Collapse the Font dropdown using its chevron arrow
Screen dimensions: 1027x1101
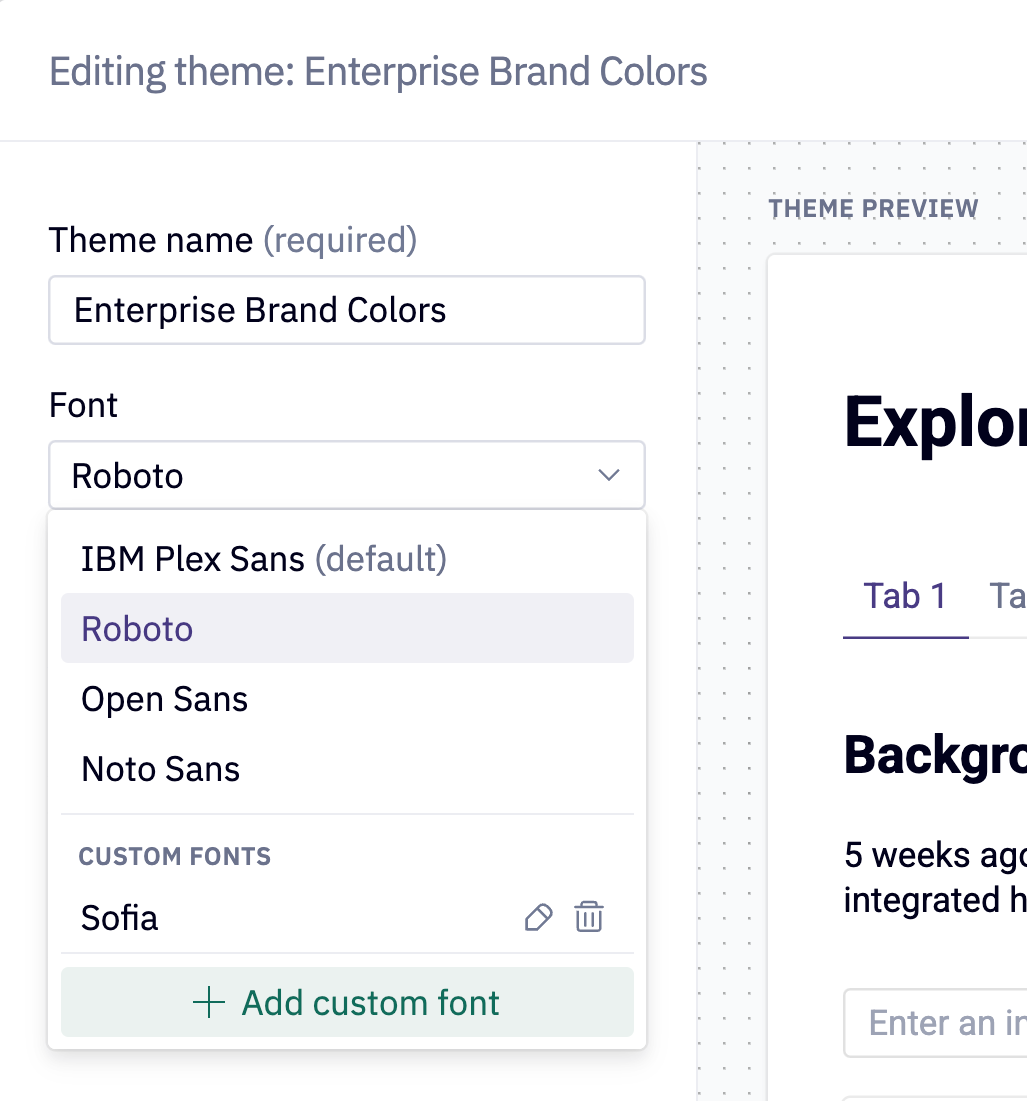tap(608, 475)
